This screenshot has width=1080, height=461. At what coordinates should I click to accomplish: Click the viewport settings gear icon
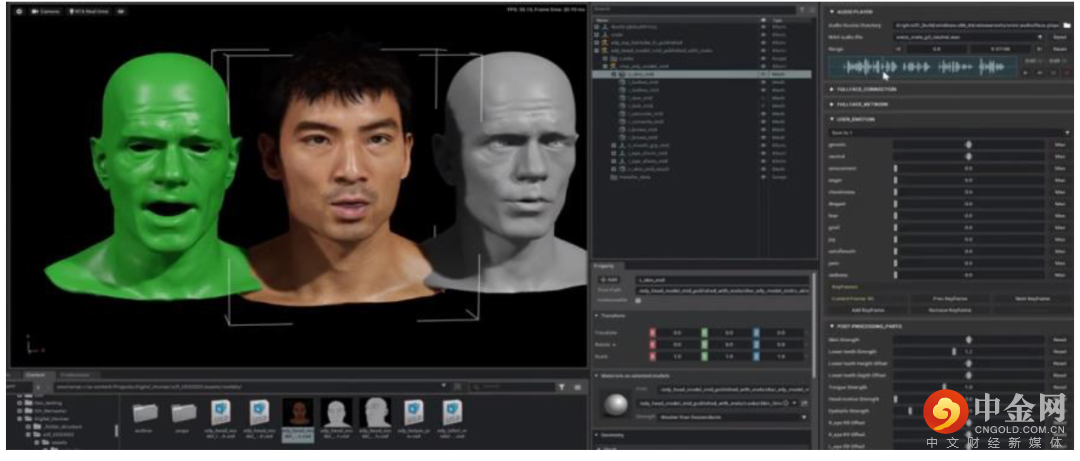(19, 11)
